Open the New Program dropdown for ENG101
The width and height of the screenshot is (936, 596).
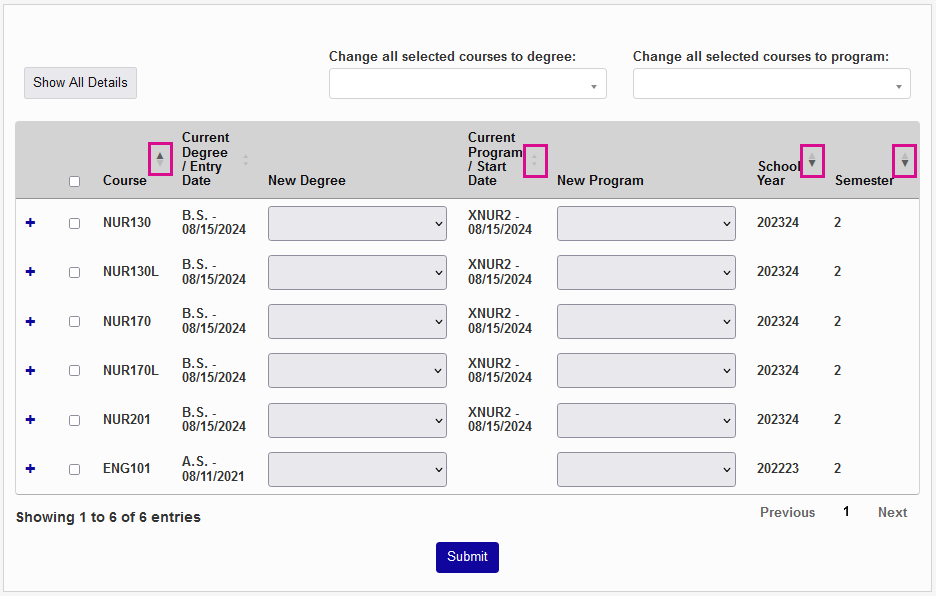[646, 469]
